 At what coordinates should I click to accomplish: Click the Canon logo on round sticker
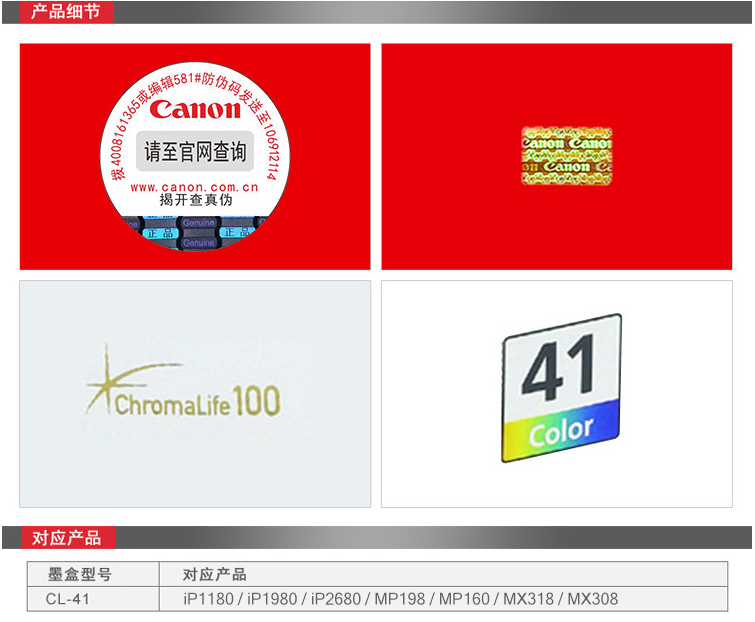click(196, 110)
